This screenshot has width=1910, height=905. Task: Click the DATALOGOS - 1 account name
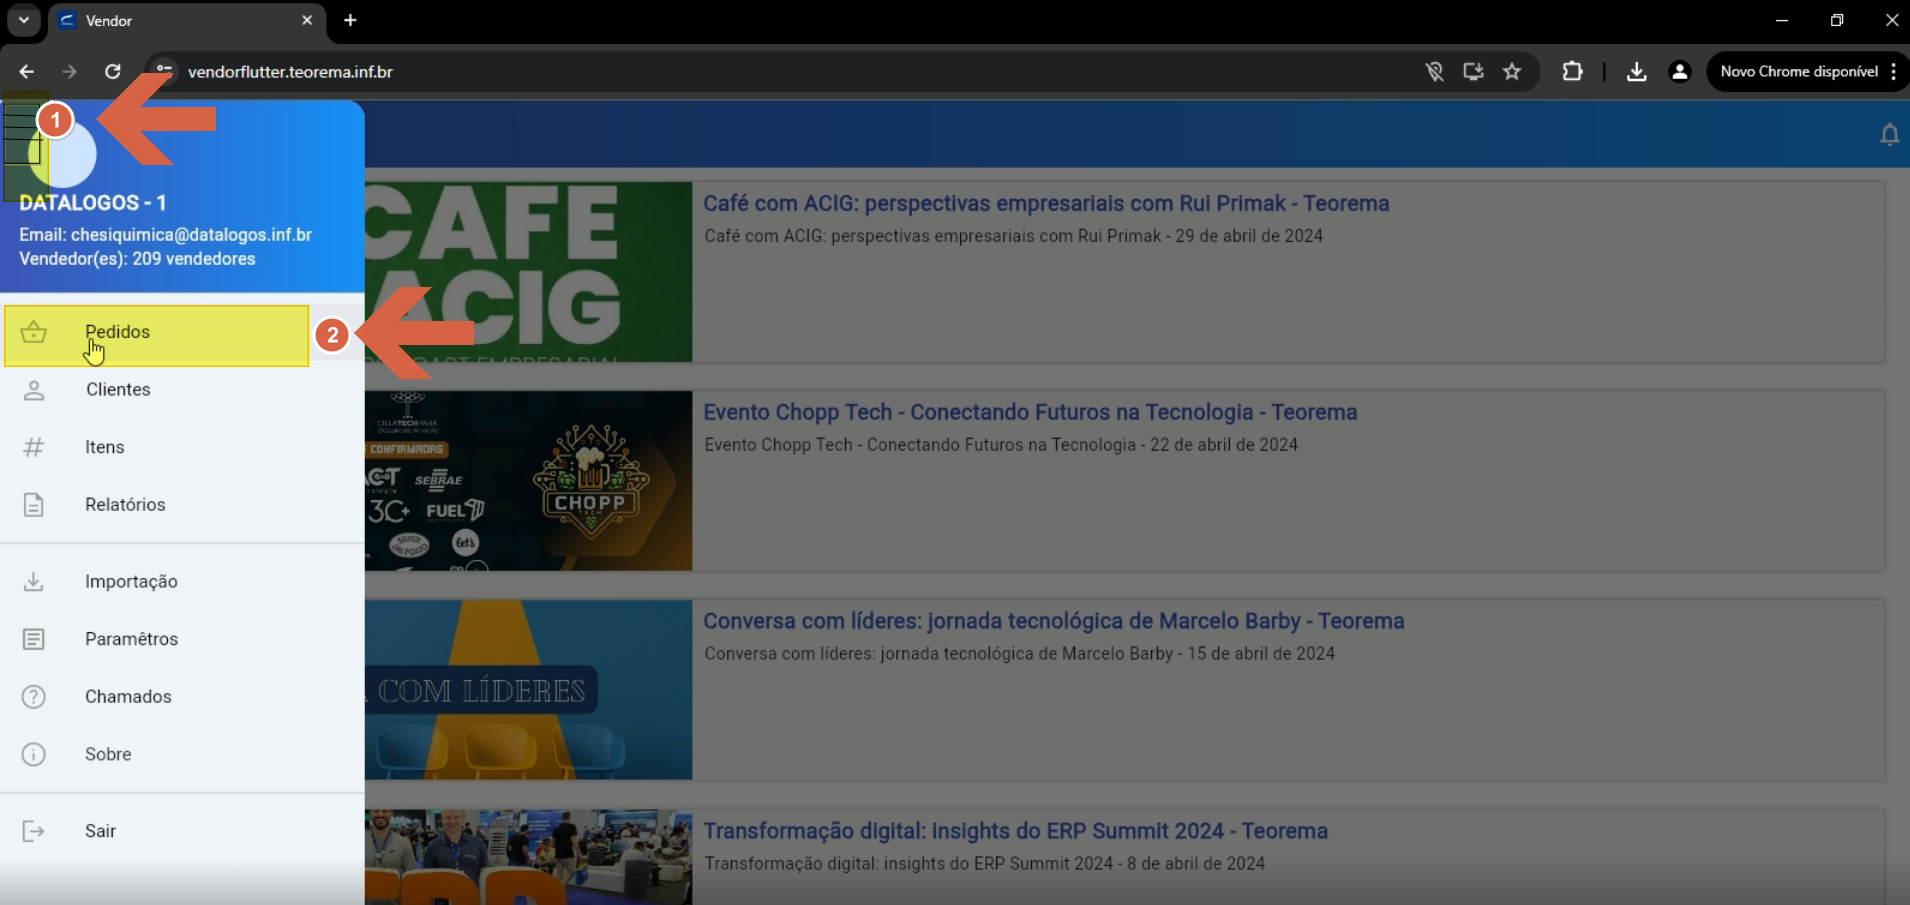(93, 202)
